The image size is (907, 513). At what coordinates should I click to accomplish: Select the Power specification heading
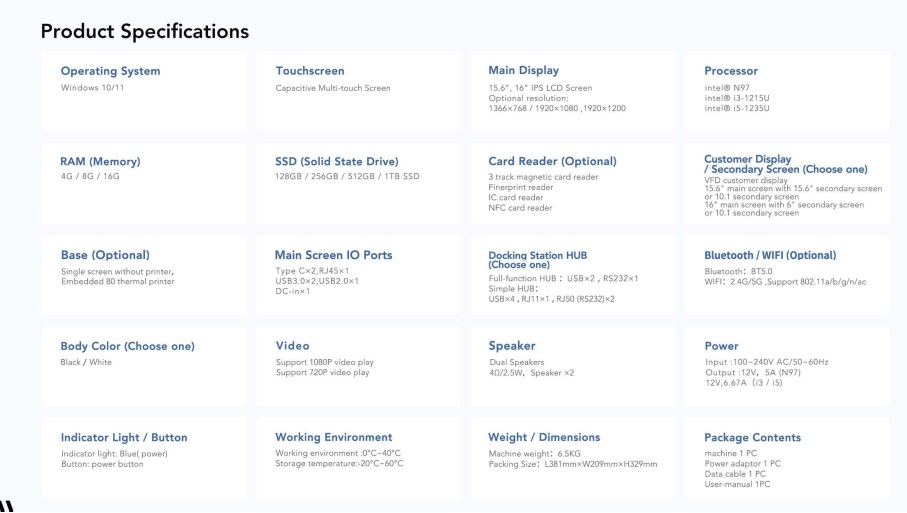point(721,346)
